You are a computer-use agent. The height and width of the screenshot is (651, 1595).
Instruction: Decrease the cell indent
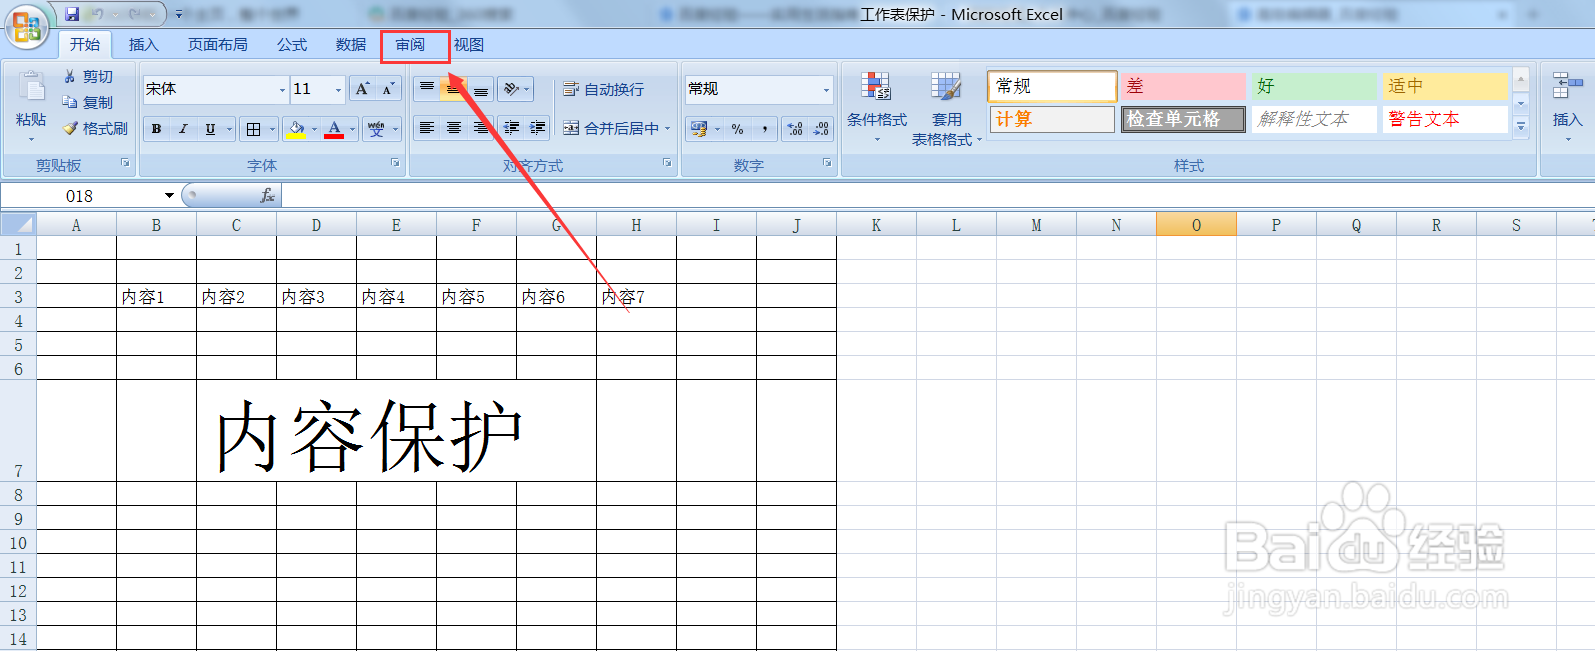pos(511,128)
